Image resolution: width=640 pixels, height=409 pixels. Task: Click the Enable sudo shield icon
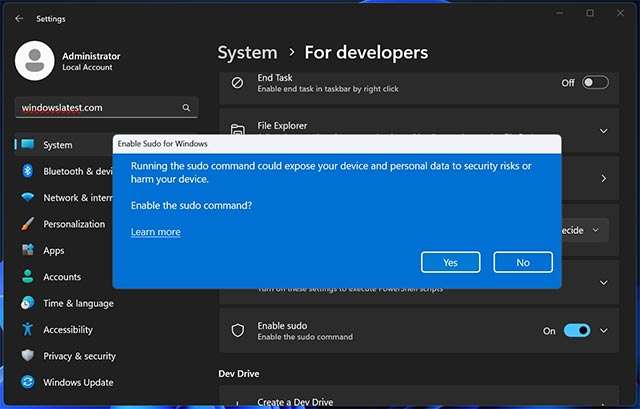click(x=238, y=331)
